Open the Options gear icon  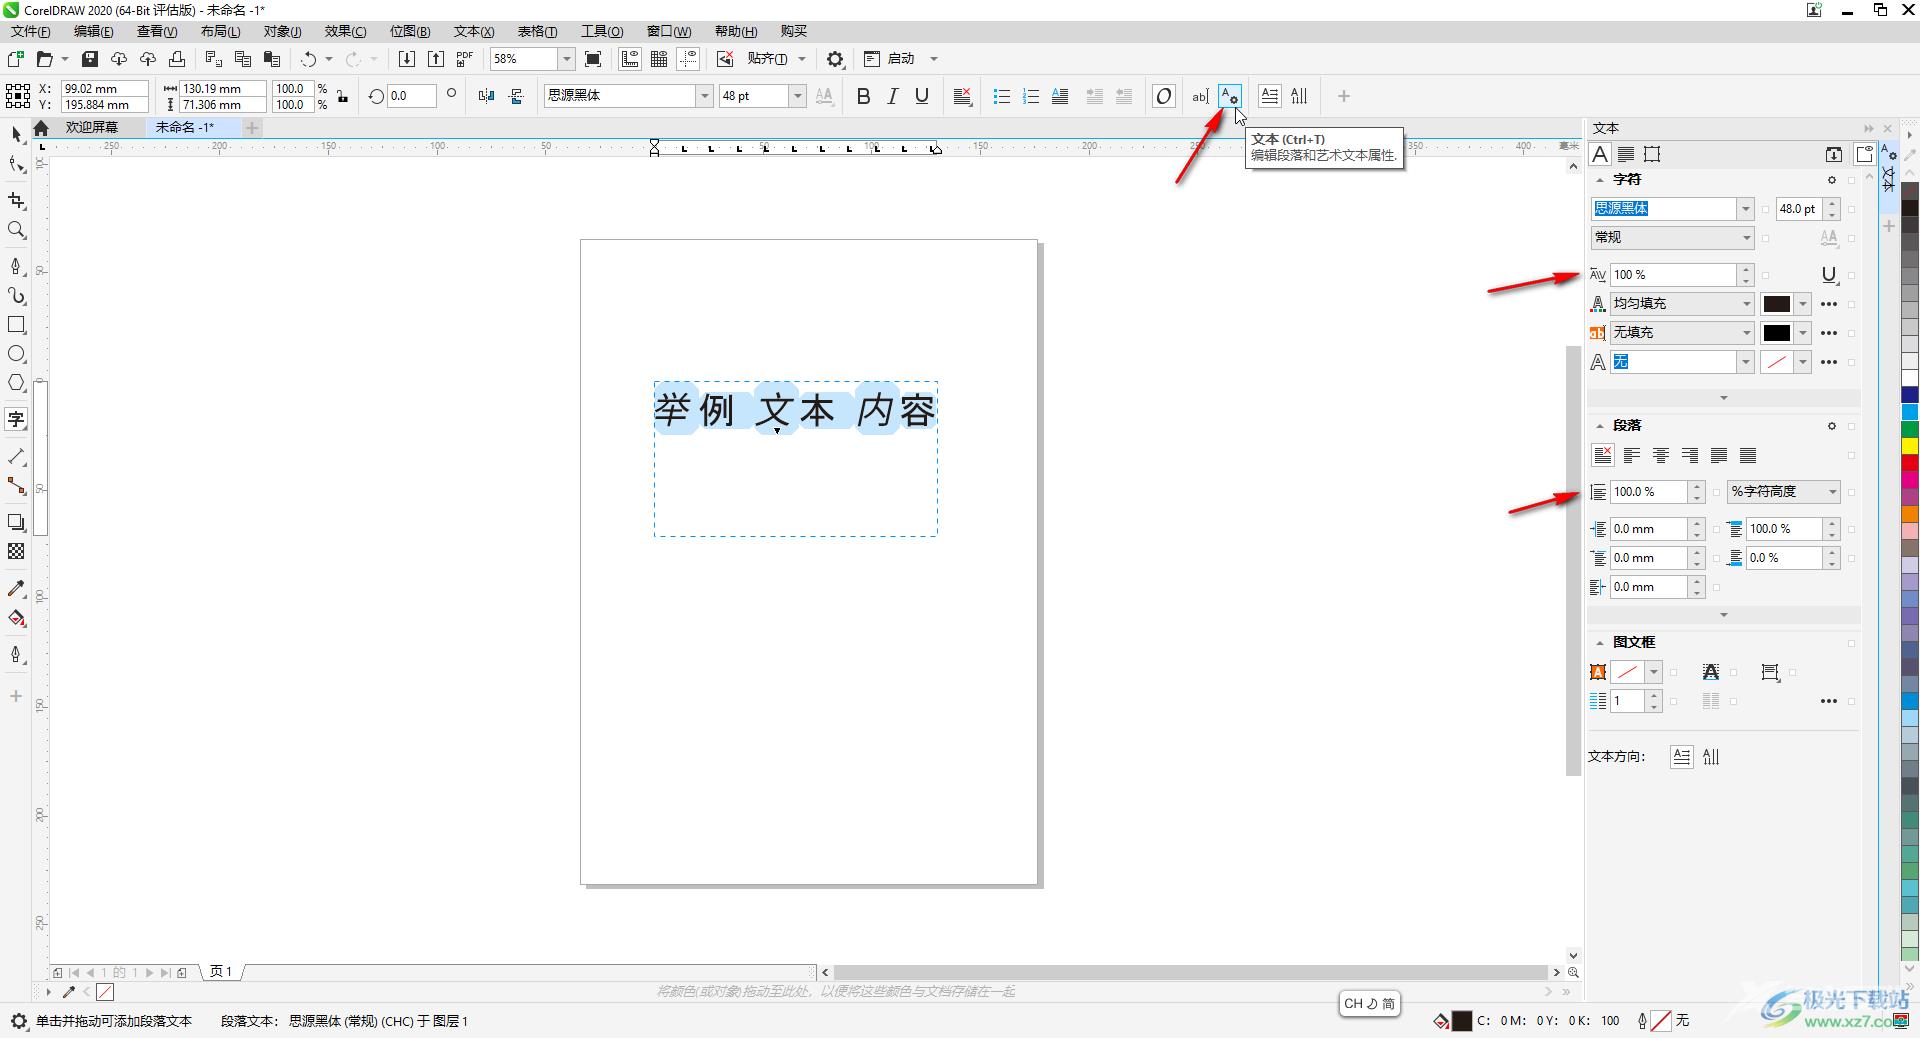point(835,59)
